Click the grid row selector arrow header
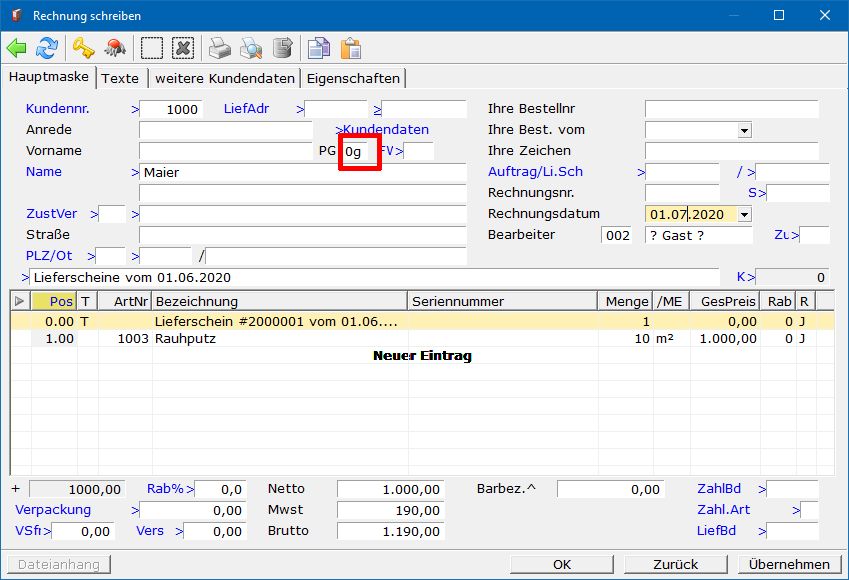This screenshot has width=849, height=580. pyautogui.click(x=20, y=301)
